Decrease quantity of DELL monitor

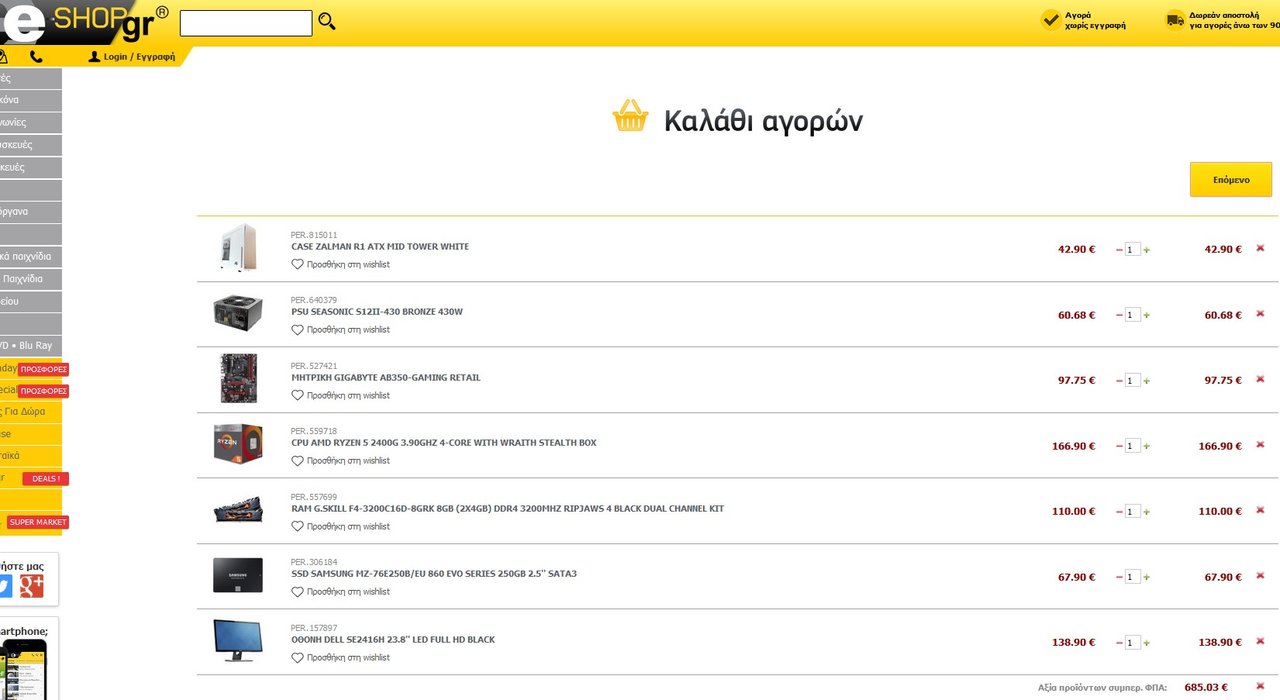[x=1119, y=643]
